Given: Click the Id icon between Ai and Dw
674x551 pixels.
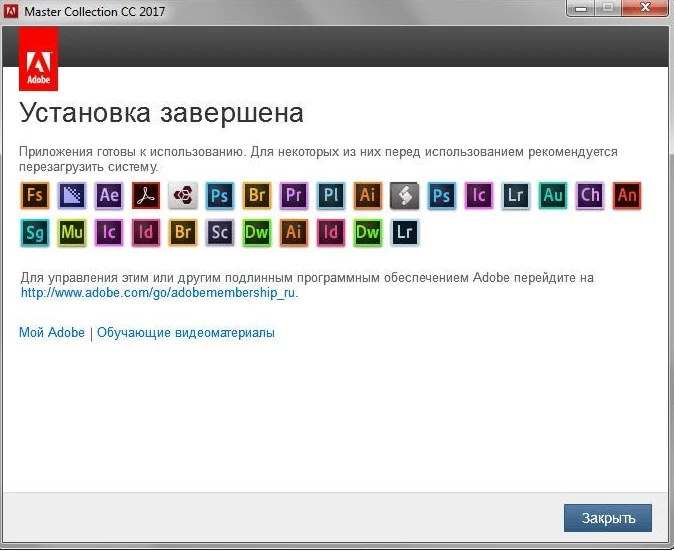Looking at the screenshot, I should [331, 233].
